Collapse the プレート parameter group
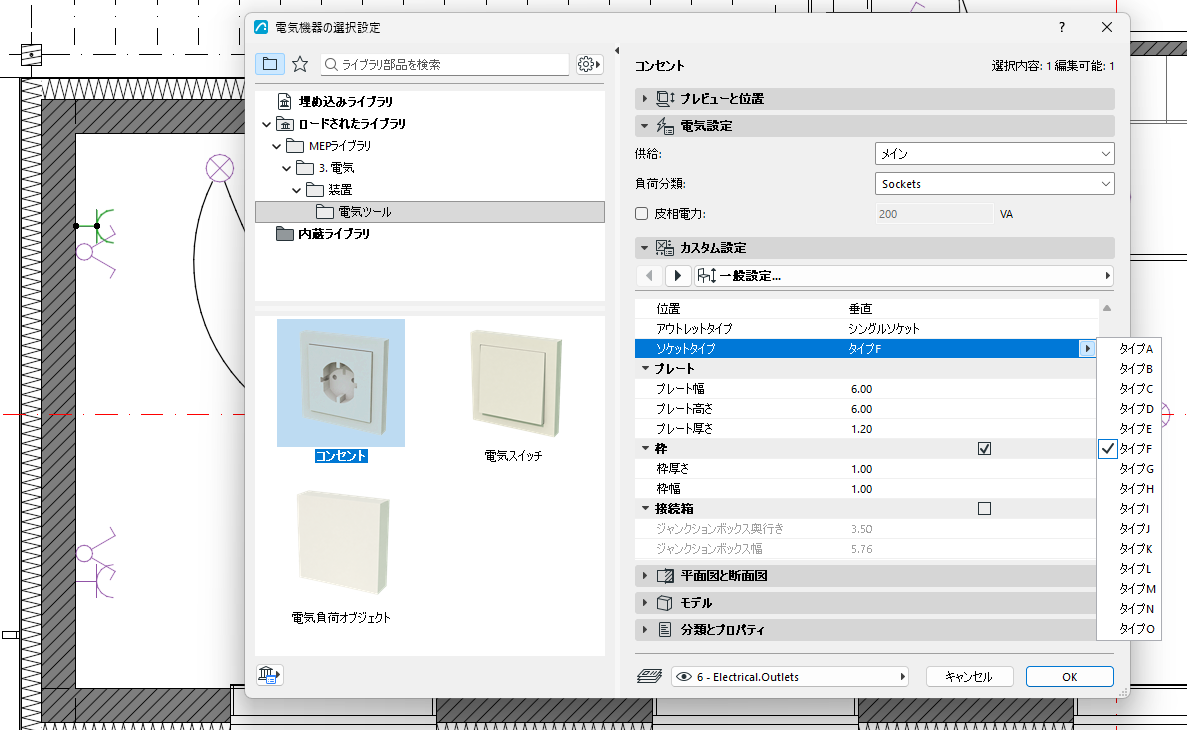The width and height of the screenshot is (1187, 730). pos(645,369)
